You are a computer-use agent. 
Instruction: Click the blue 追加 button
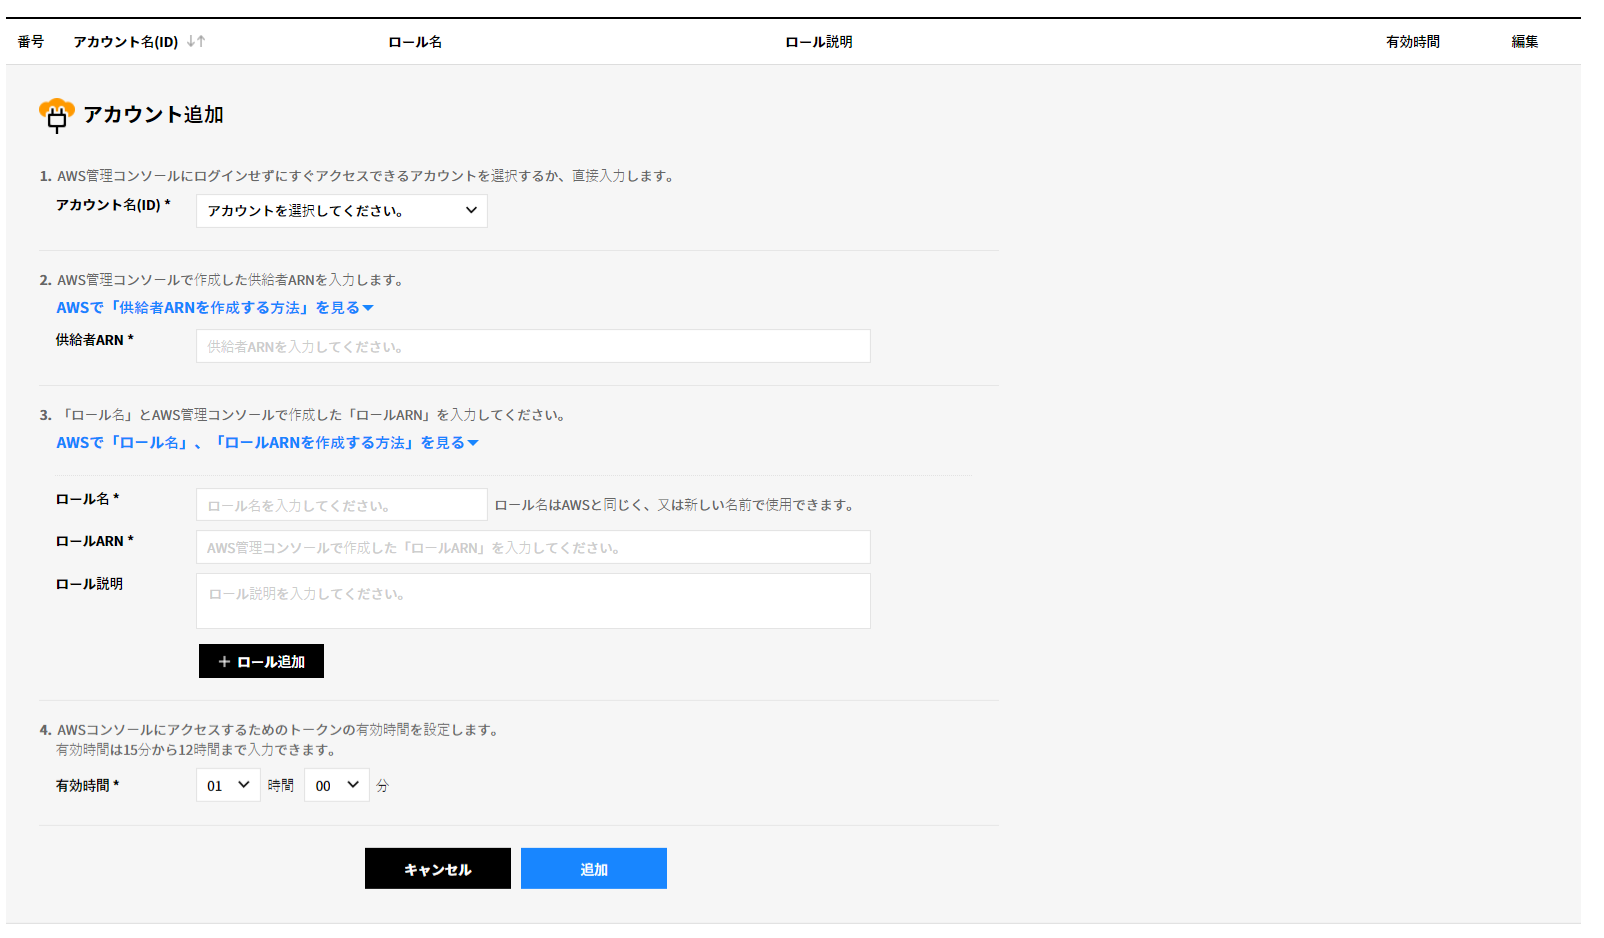point(593,869)
